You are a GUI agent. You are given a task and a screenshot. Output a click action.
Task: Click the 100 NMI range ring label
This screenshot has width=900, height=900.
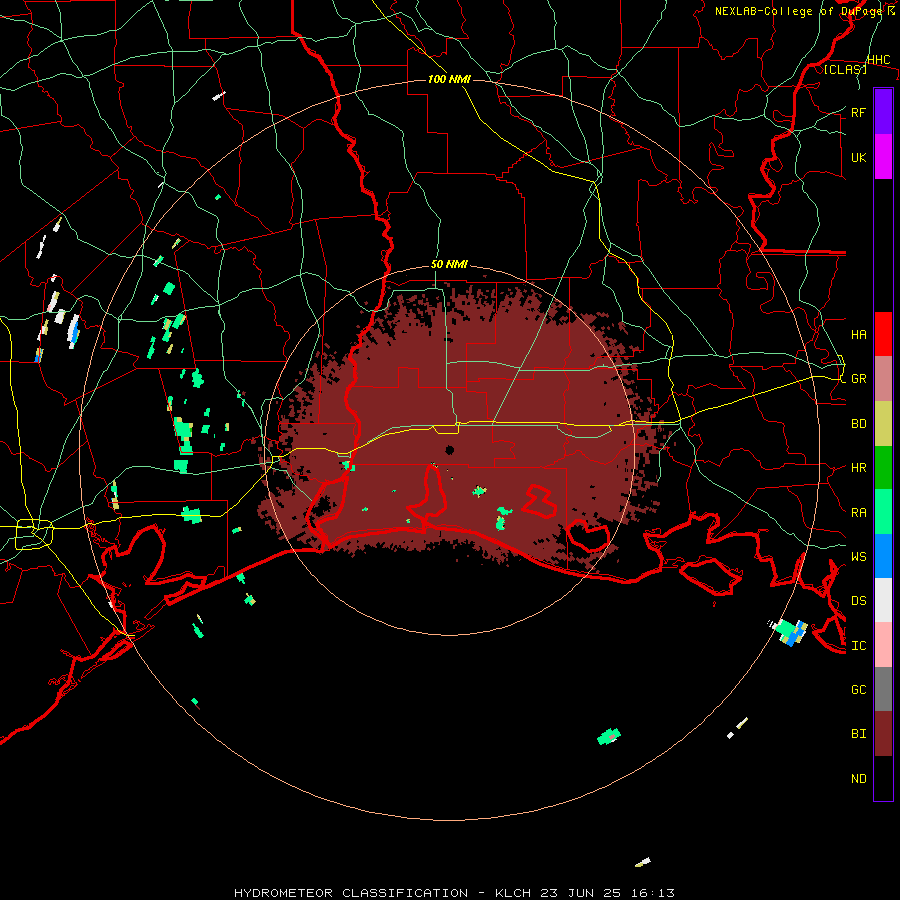click(449, 79)
